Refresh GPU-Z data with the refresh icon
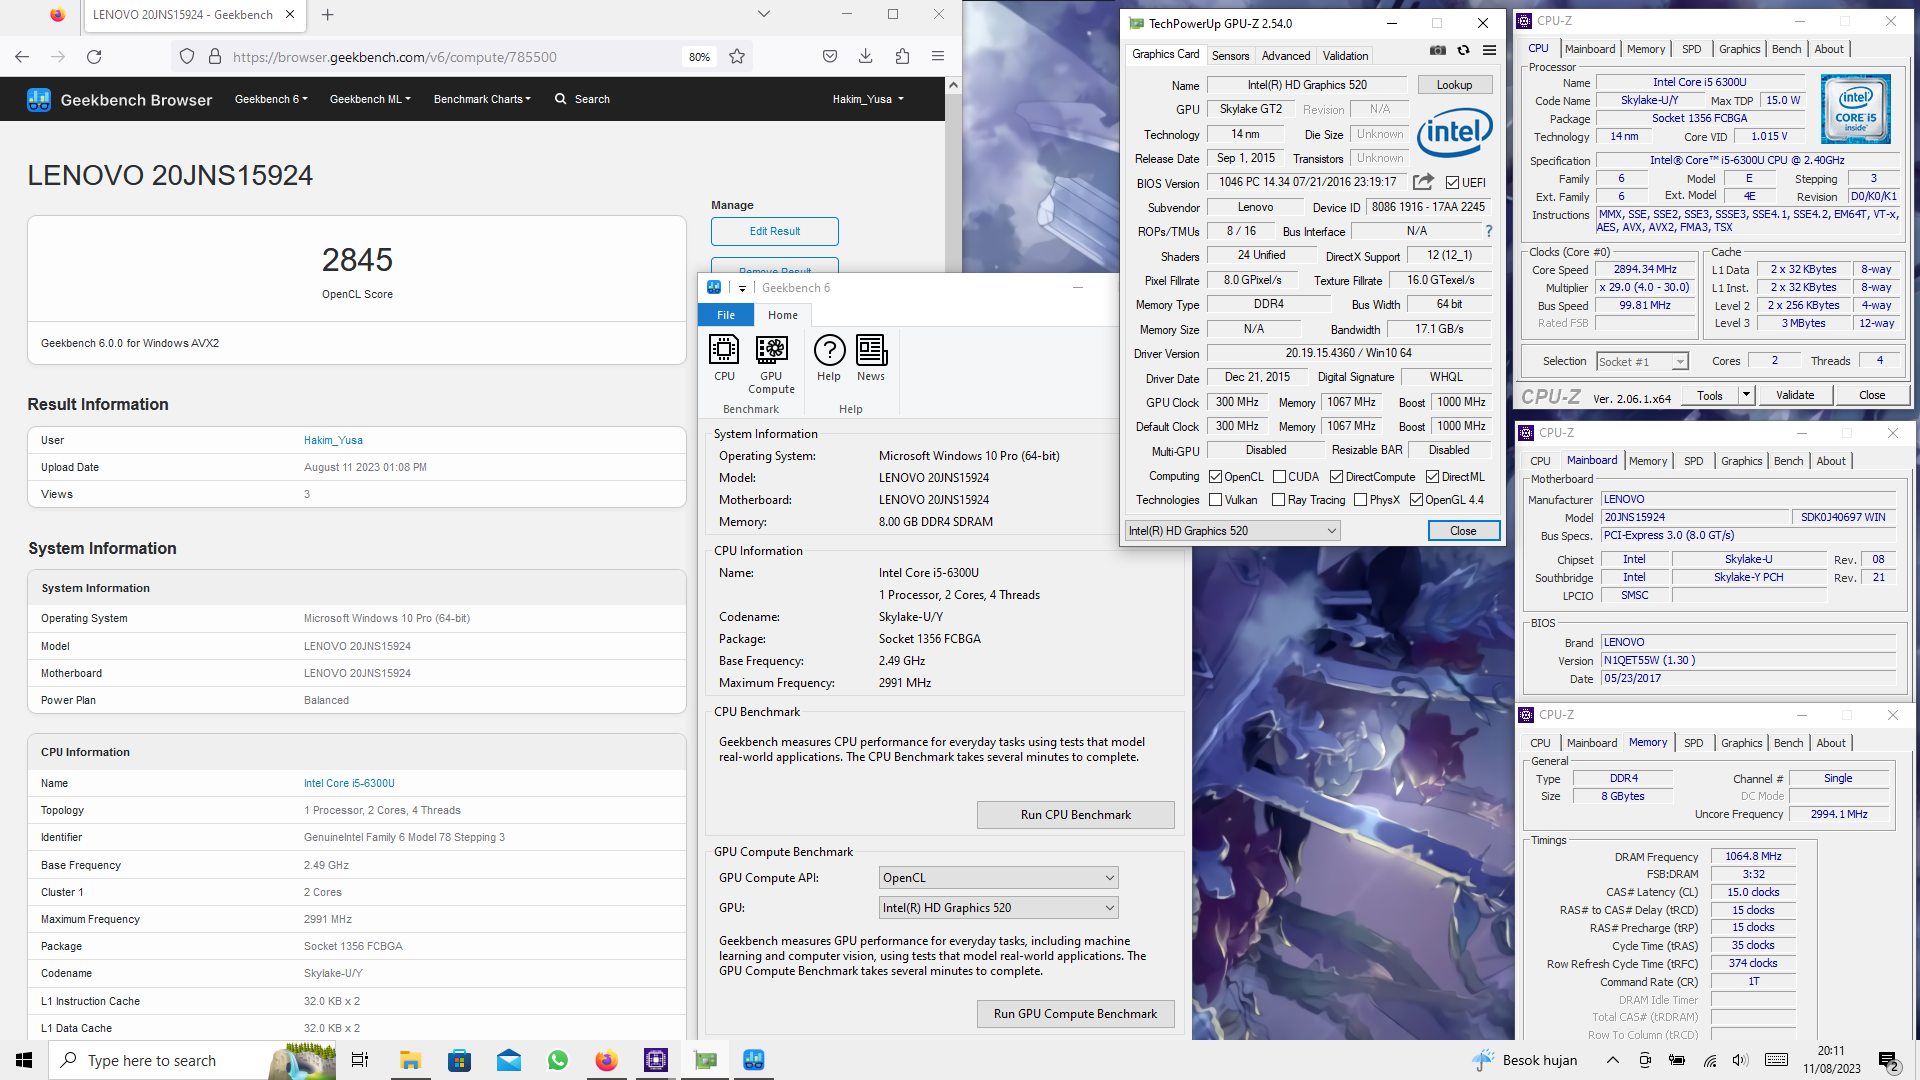Image resolution: width=1920 pixels, height=1080 pixels. click(x=1463, y=50)
